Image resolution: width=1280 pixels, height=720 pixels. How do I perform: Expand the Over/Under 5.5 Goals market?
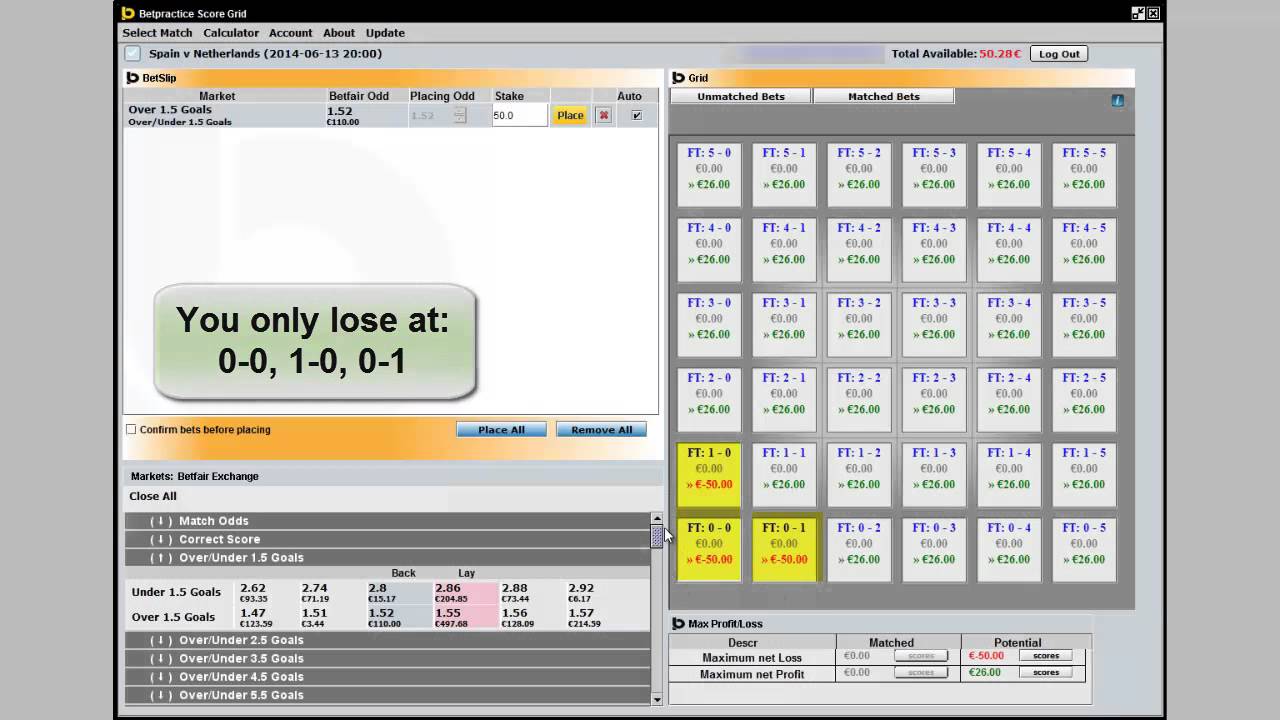387,695
